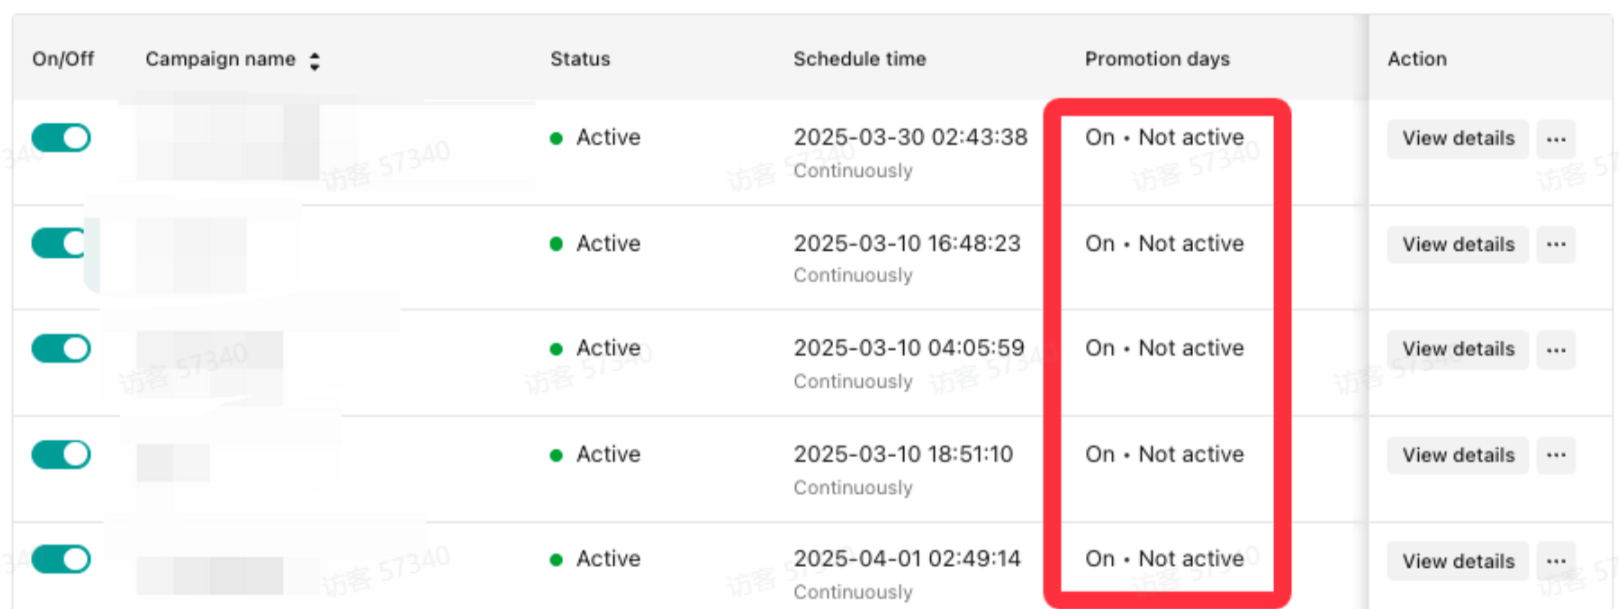
Task: Click the Schedule time column header
Action: point(859,59)
